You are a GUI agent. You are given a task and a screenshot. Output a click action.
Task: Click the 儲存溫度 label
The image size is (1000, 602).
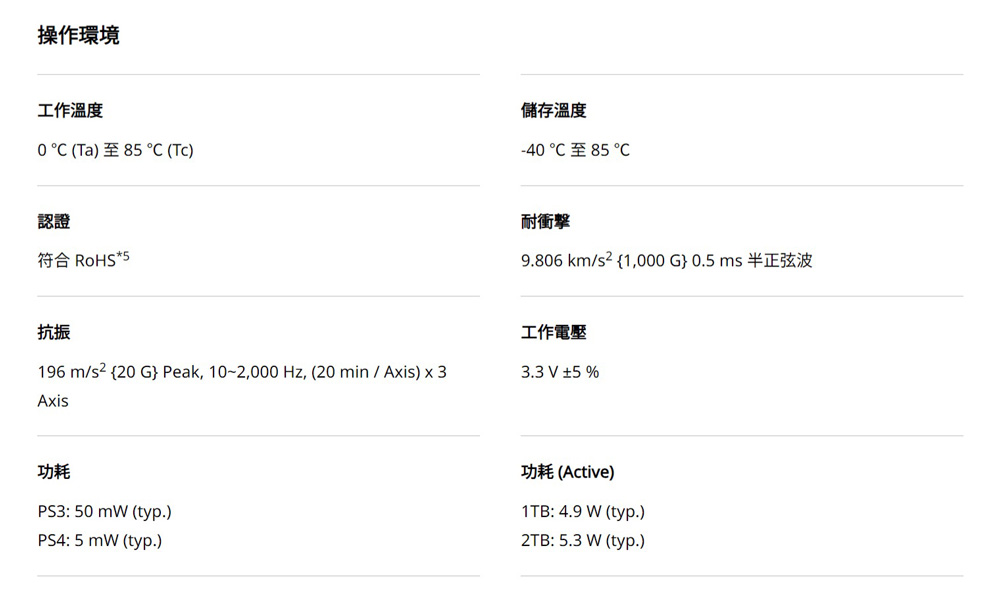pyautogui.click(x=554, y=111)
